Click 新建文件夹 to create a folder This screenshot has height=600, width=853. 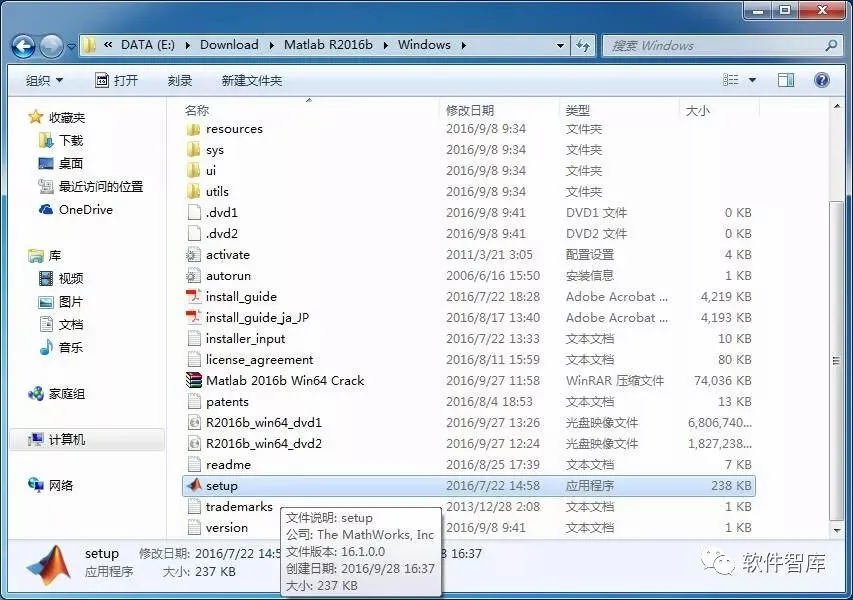252,81
